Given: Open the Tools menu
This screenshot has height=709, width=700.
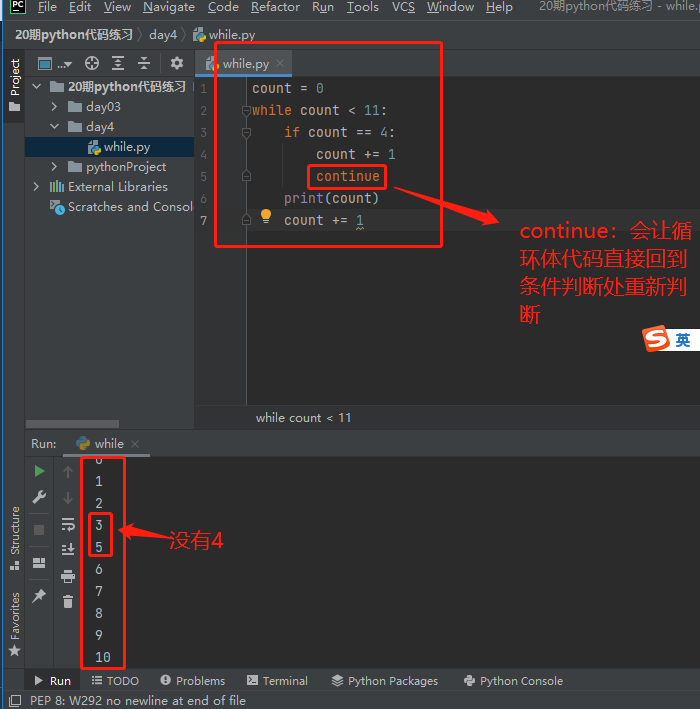Looking at the screenshot, I should (363, 7).
